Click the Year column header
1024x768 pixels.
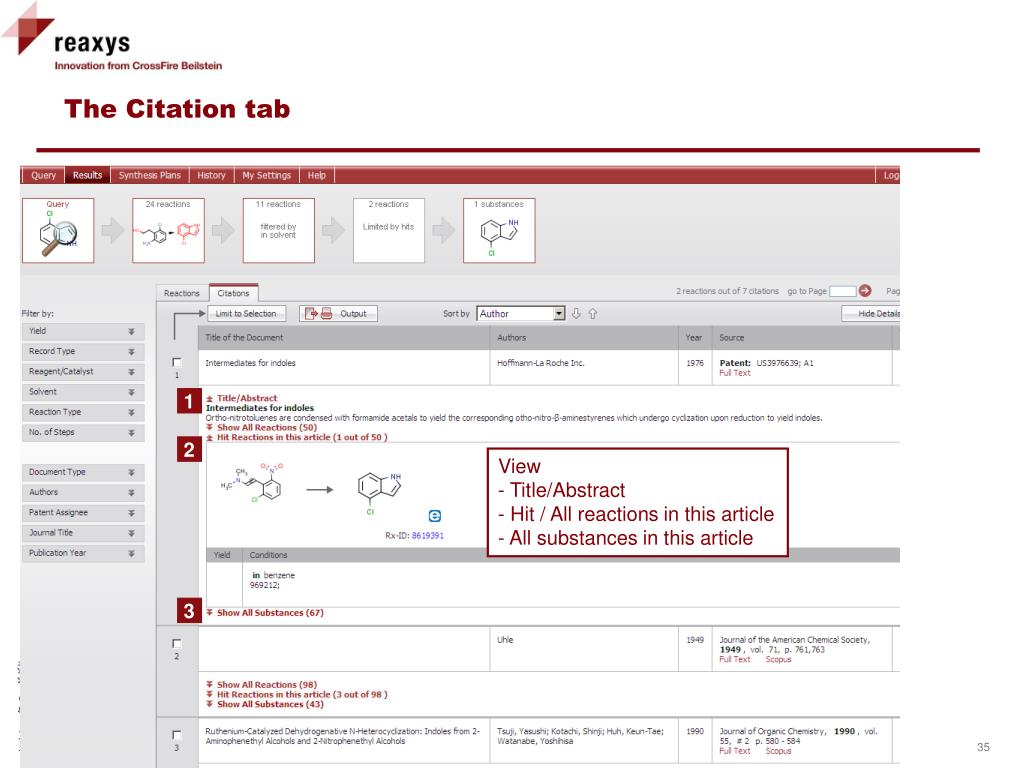tap(695, 338)
